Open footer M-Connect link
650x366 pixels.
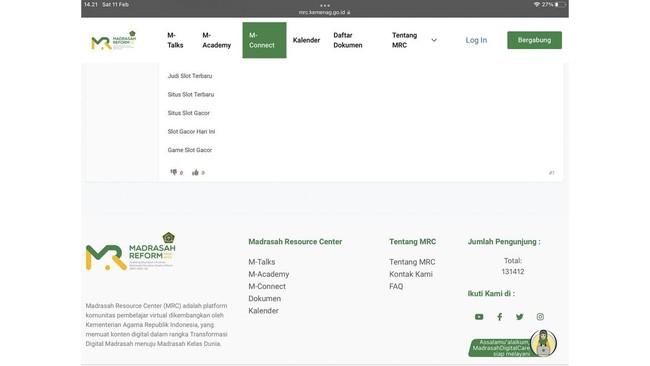(x=267, y=286)
